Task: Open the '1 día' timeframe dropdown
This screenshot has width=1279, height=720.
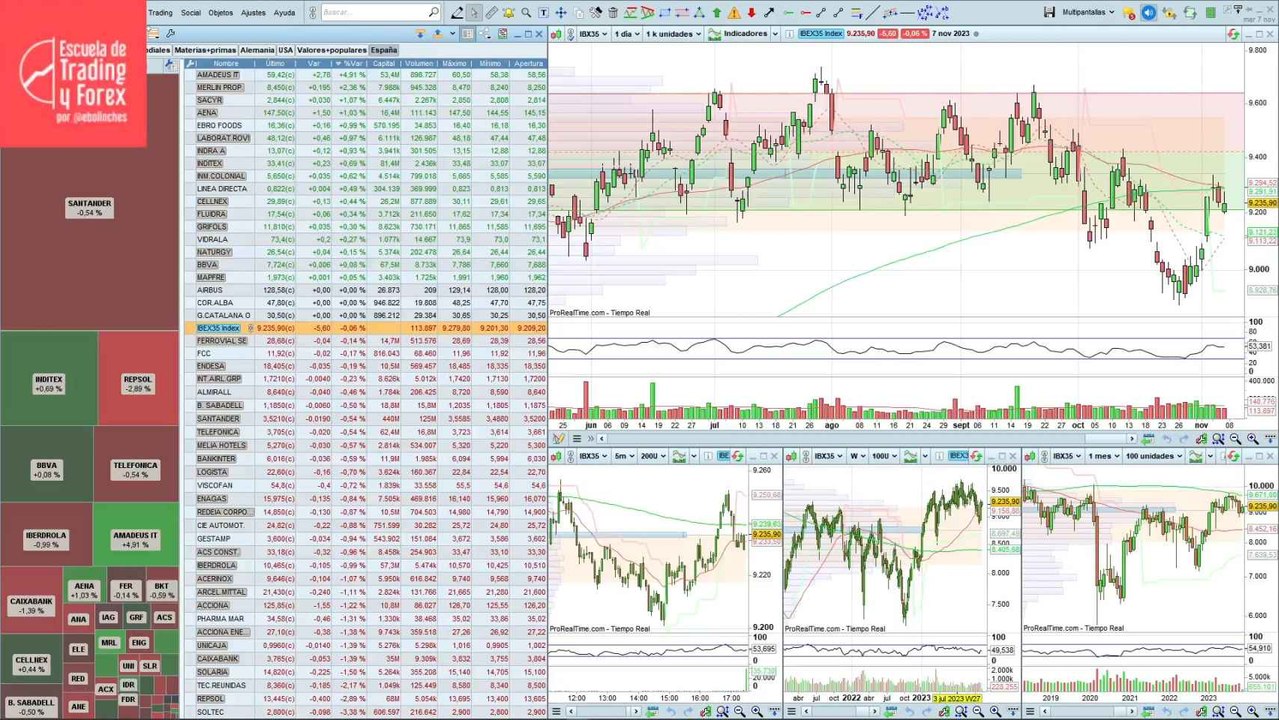Action: coord(627,34)
